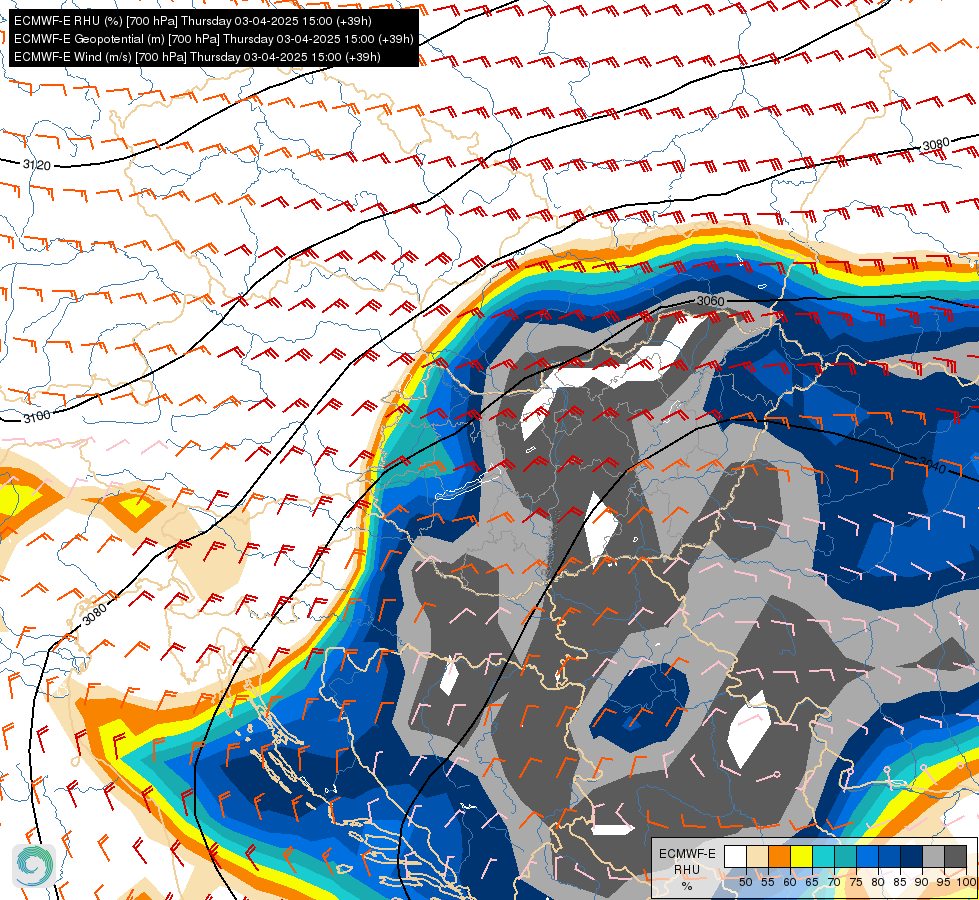Select the ECMWF-E Geopotential (m) title line
Viewport: 979px width, 900px height.
pyautogui.click(x=214, y=39)
